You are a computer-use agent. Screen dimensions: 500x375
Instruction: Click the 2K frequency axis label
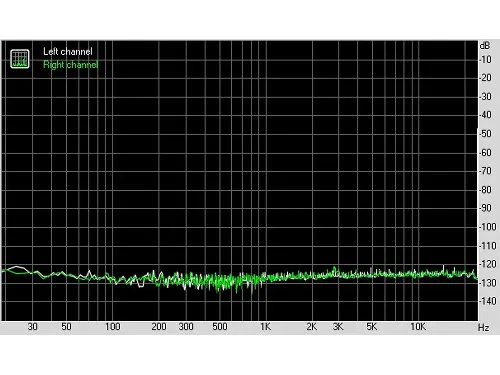pos(312,327)
